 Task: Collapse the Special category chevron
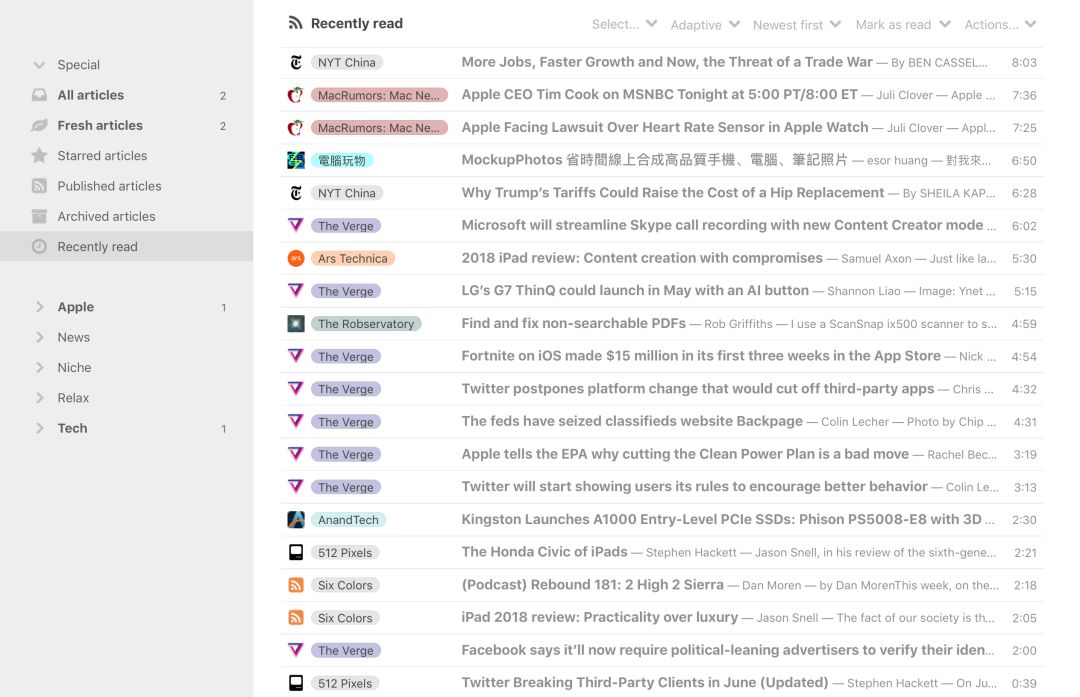[x=39, y=65]
